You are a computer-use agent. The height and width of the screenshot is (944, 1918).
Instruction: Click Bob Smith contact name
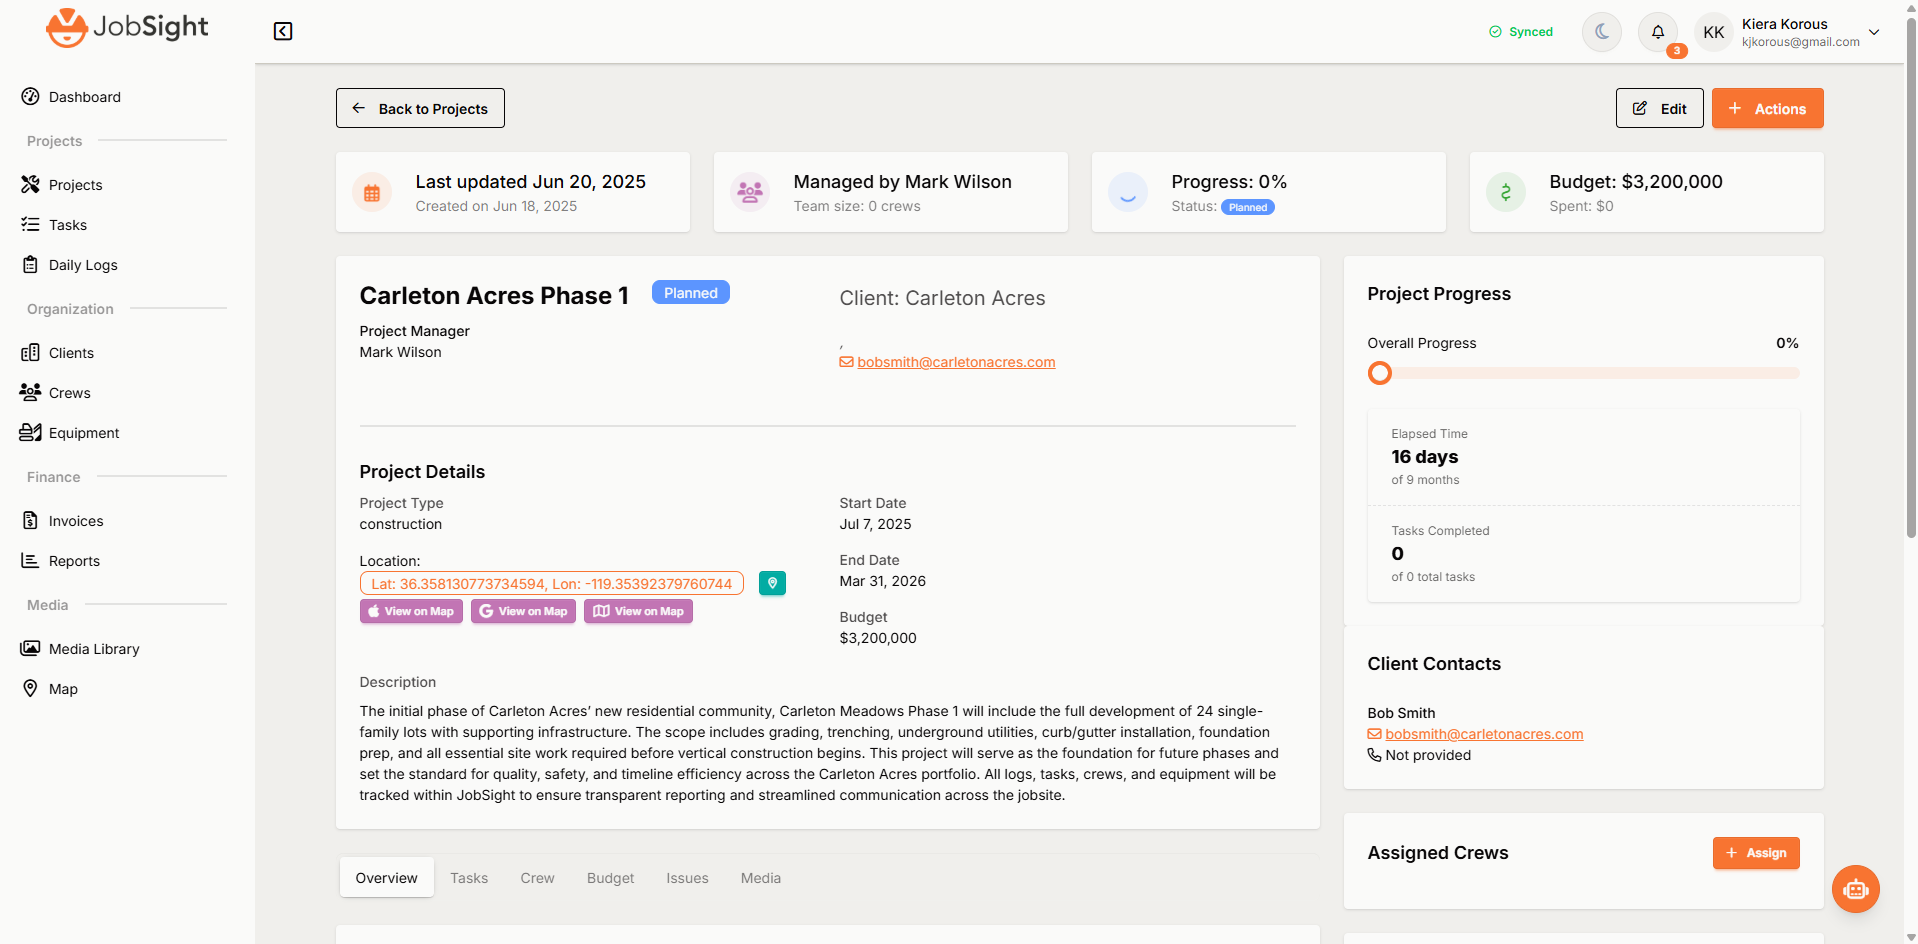(1401, 713)
